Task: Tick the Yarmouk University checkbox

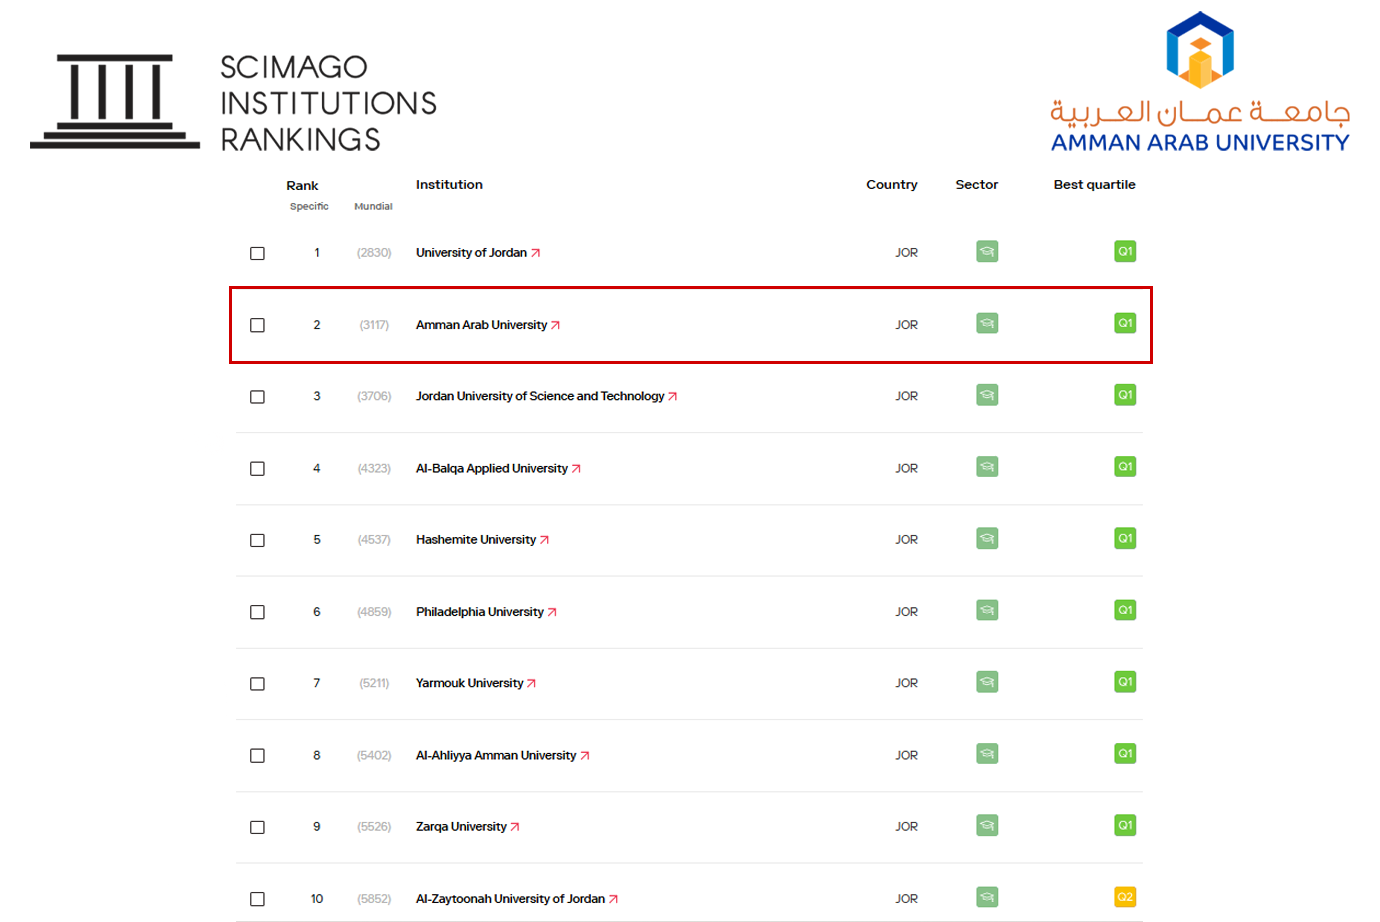Action: 257,684
